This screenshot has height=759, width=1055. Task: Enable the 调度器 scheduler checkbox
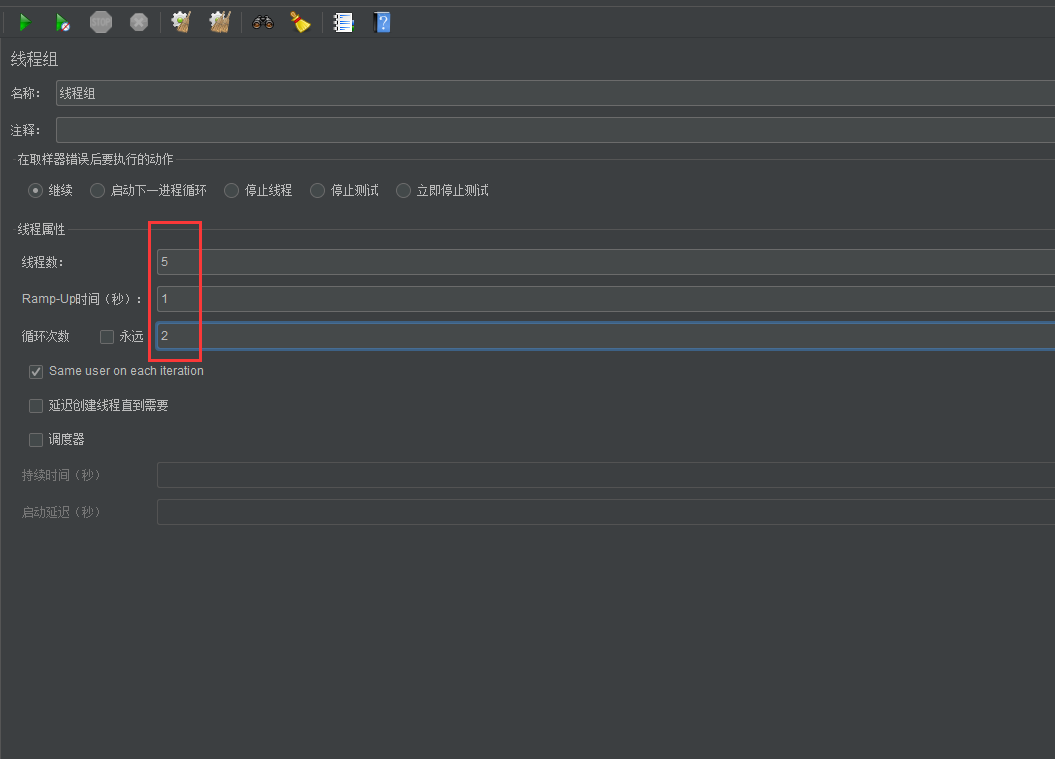tap(36, 440)
